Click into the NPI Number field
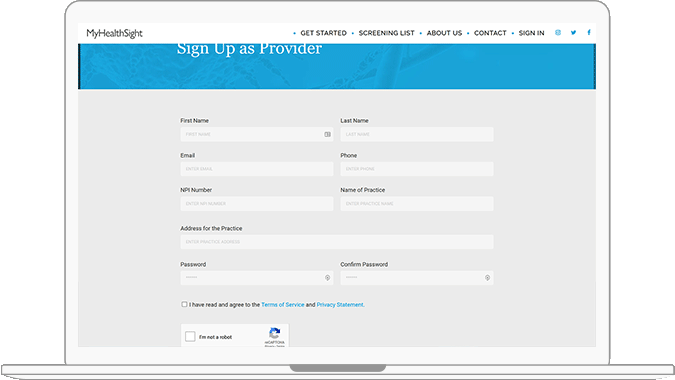This screenshot has width=675, height=380. tap(257, 204)
